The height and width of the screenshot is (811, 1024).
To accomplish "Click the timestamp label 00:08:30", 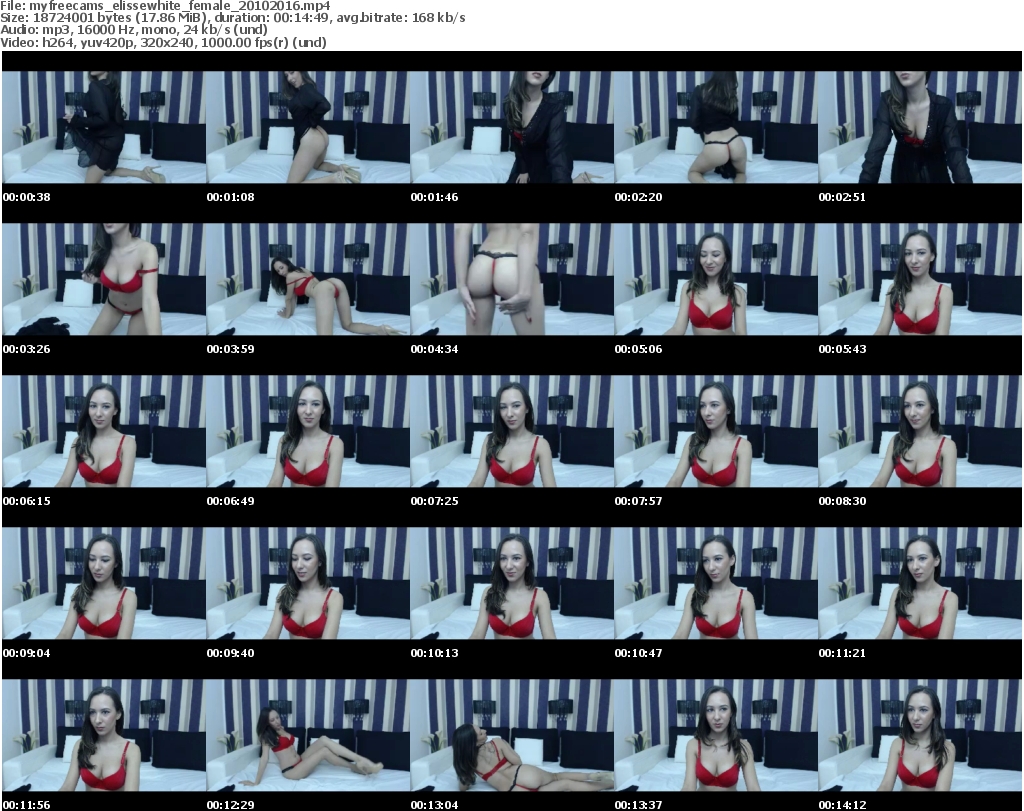I will coord(842,501).
